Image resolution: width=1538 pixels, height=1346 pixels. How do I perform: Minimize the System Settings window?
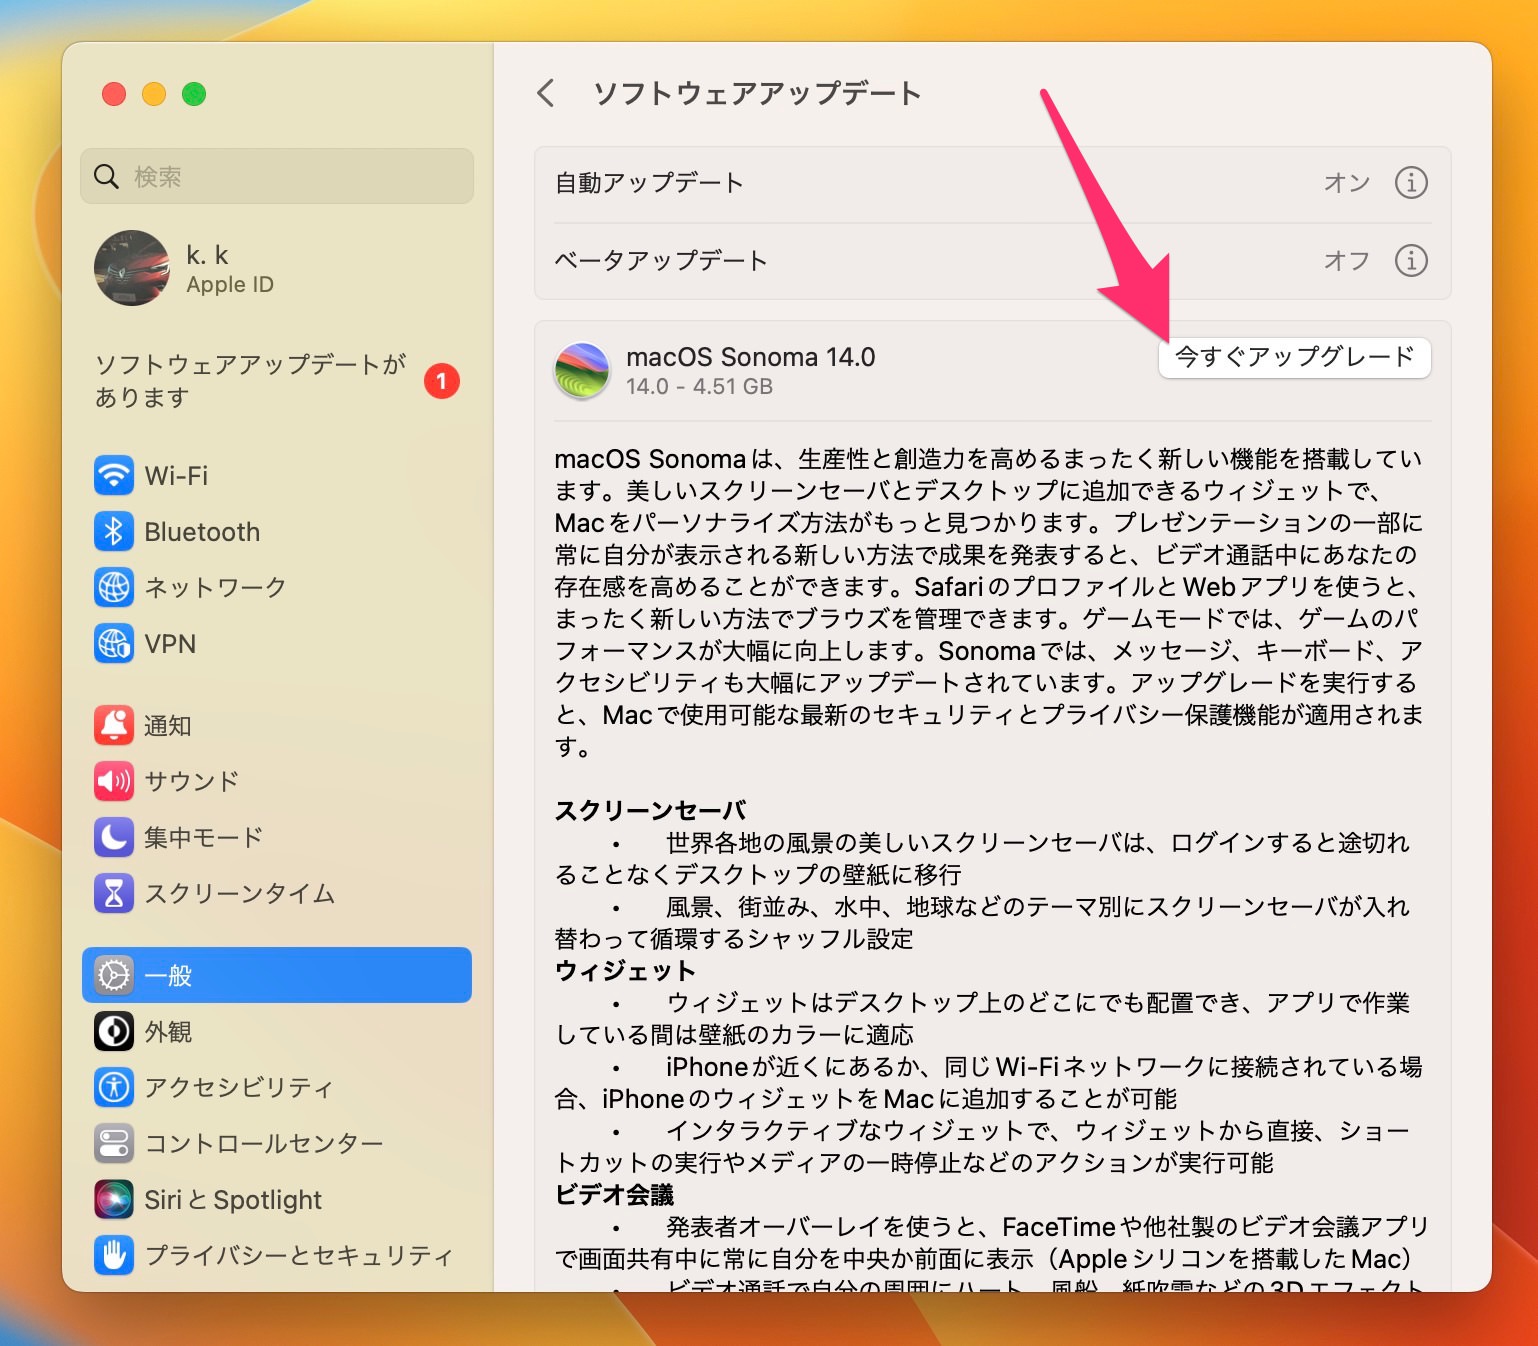click(154, 94)
